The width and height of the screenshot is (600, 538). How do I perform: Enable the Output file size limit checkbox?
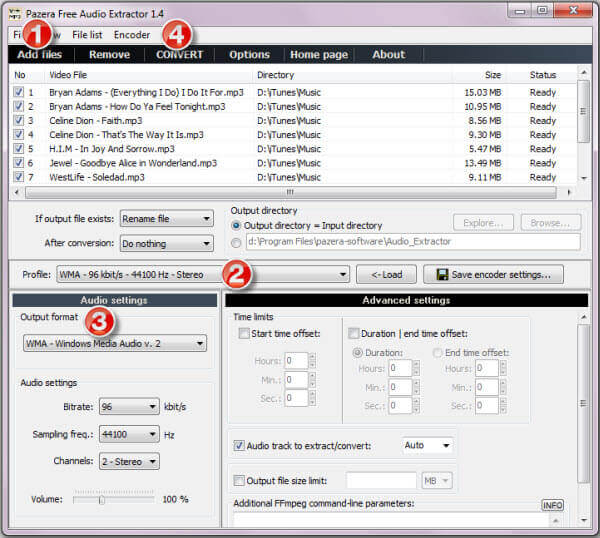(x=239, y=480)
